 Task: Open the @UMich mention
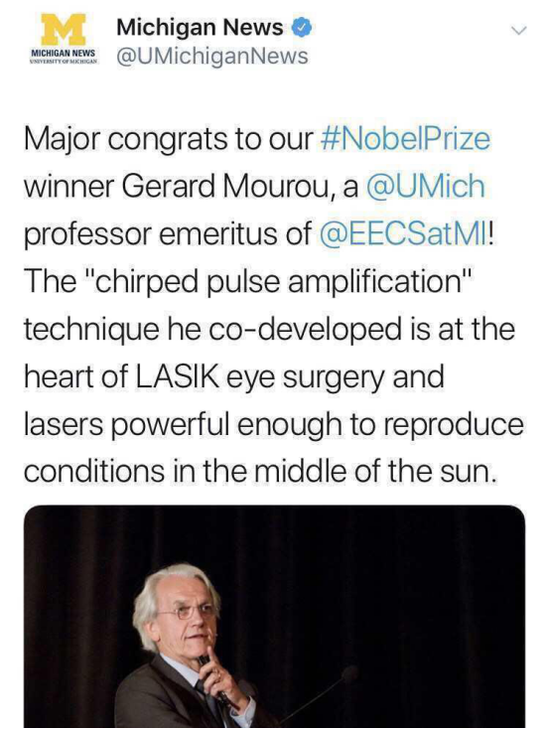click(425, 186)
